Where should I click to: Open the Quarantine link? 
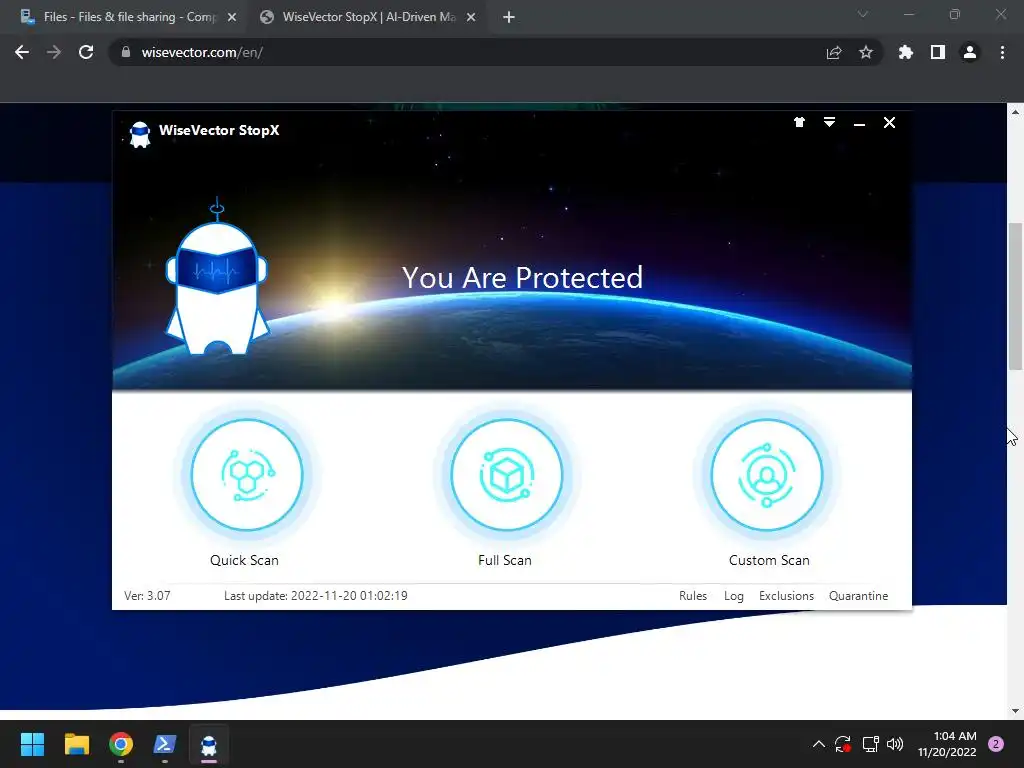859,596
